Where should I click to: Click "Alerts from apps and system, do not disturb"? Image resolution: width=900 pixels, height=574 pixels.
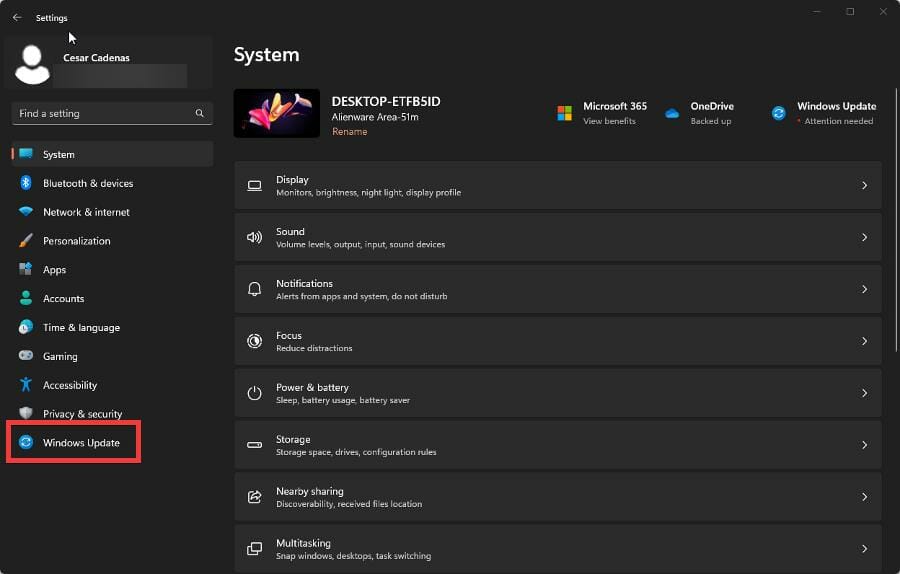pos(362,296)
